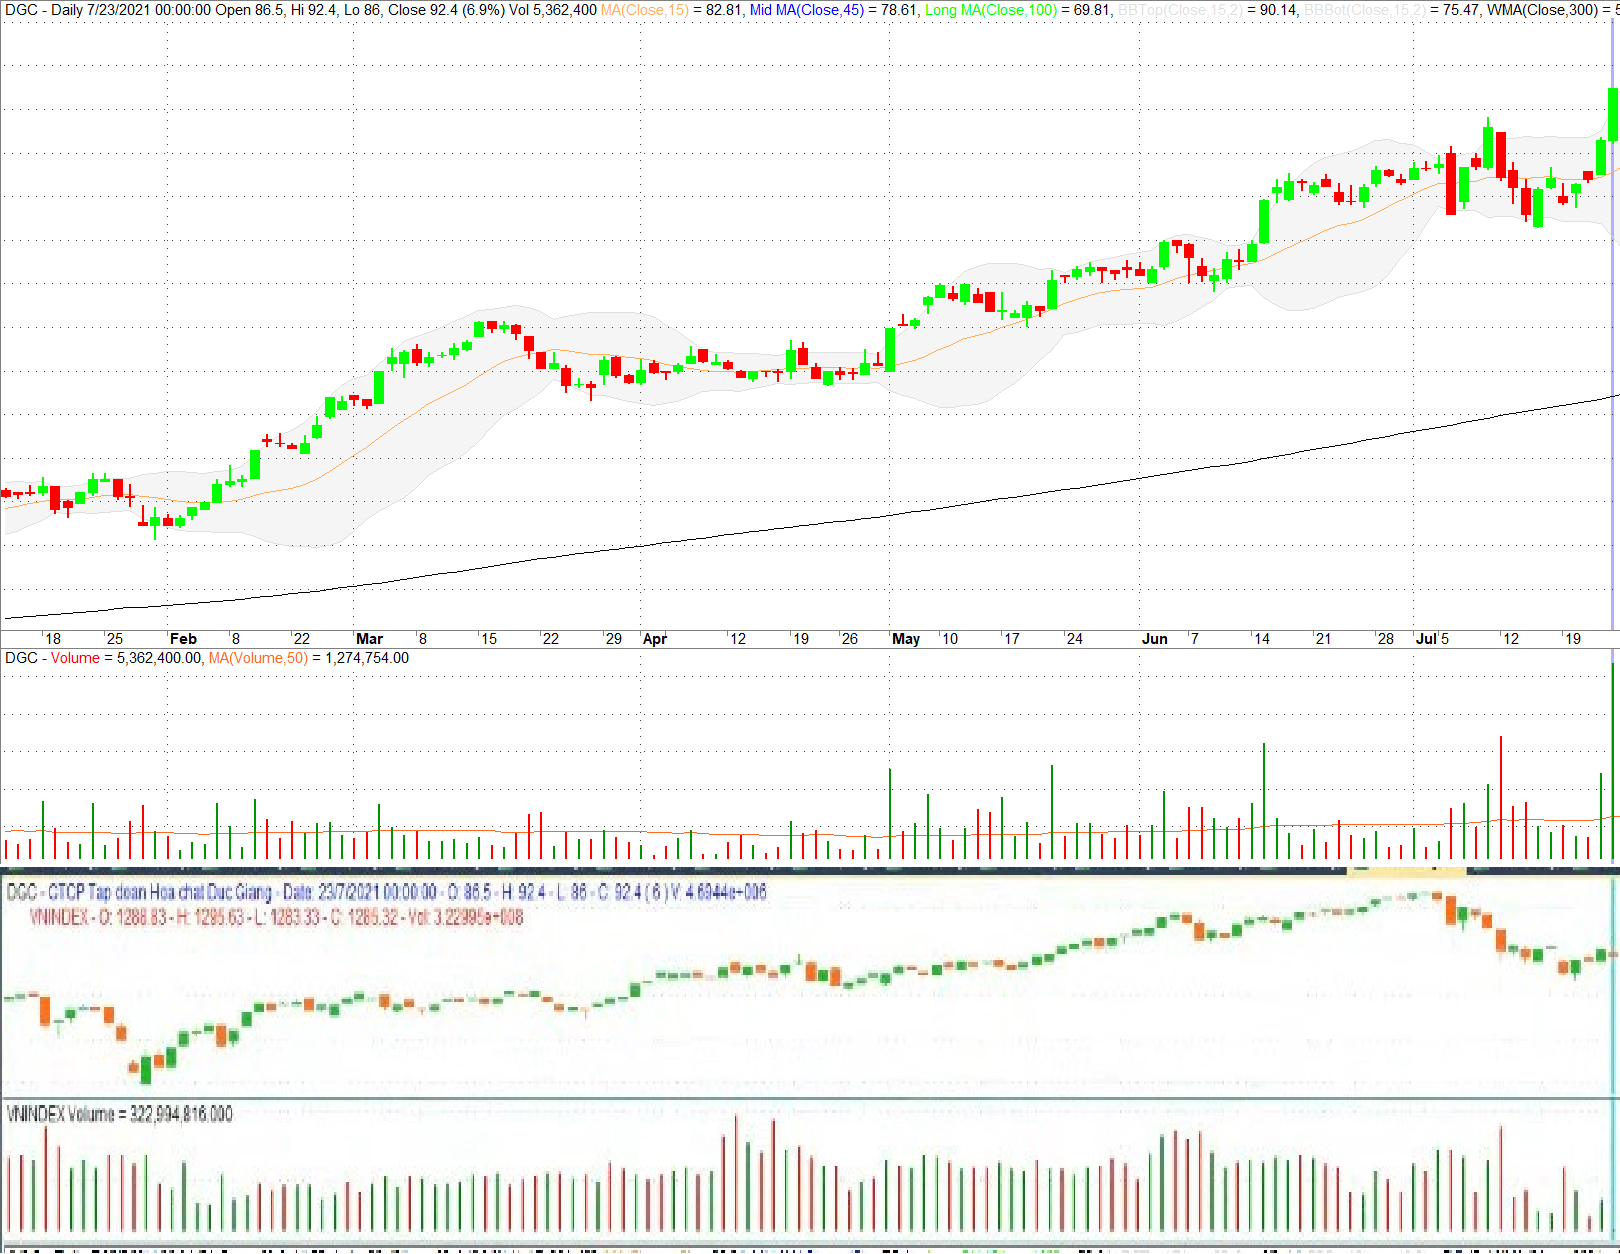Select the faded BBTop(Close,15,2) indicator label
Viewport: 1620px width, 1254px height.
click(1179, 10)
